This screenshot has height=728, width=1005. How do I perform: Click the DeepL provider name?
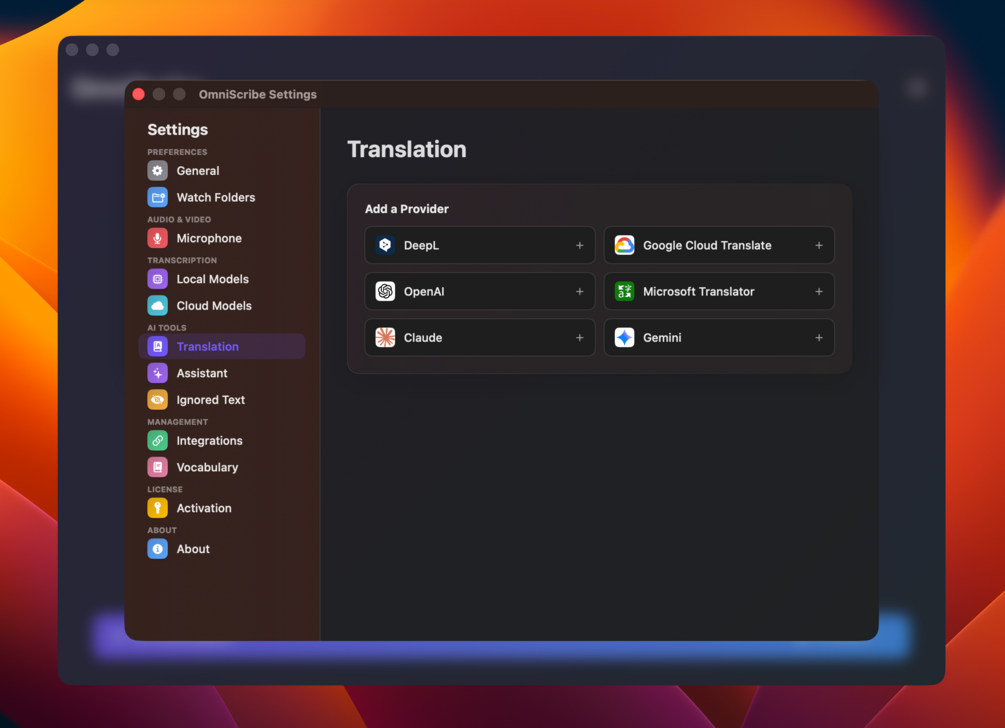pos(421,245)
